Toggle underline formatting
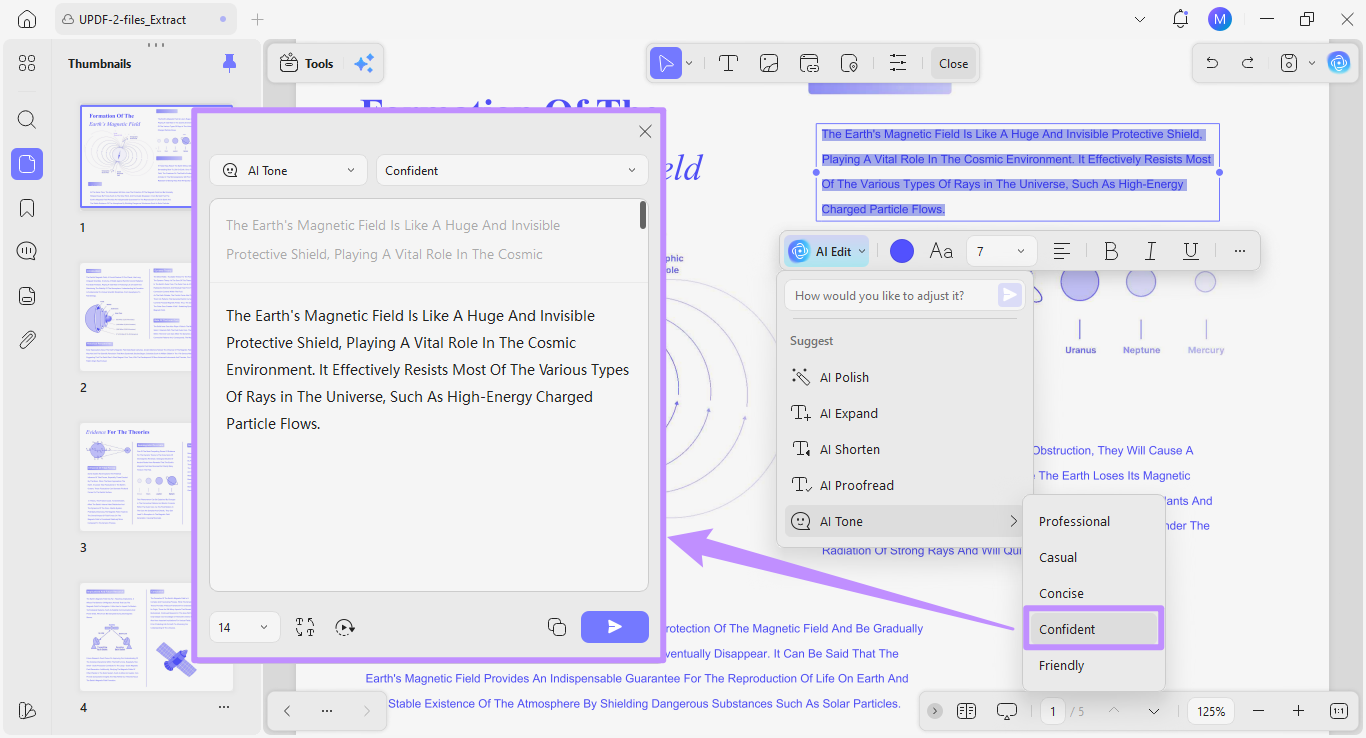1366x738 pixels. pos(1191,251)
